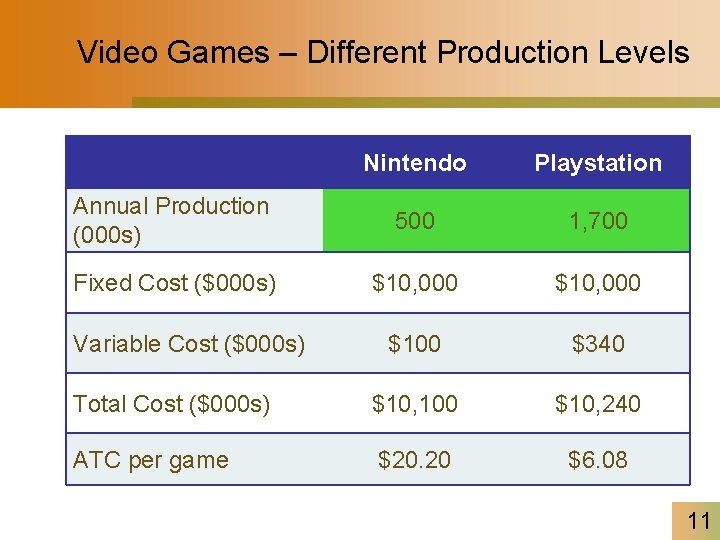Image resolution: width=720 pixels, height=540 pixels.
Task: Select the Fixed Cost ($000s) label
Action: pyautogui.click(x=174, y=283)
